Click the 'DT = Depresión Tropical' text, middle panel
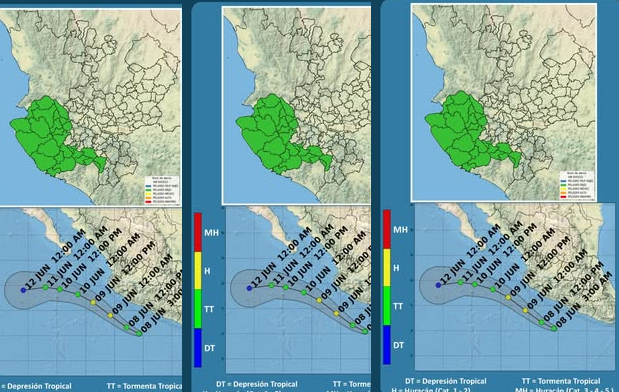619x392 pixels. click(x=257, y=384)
